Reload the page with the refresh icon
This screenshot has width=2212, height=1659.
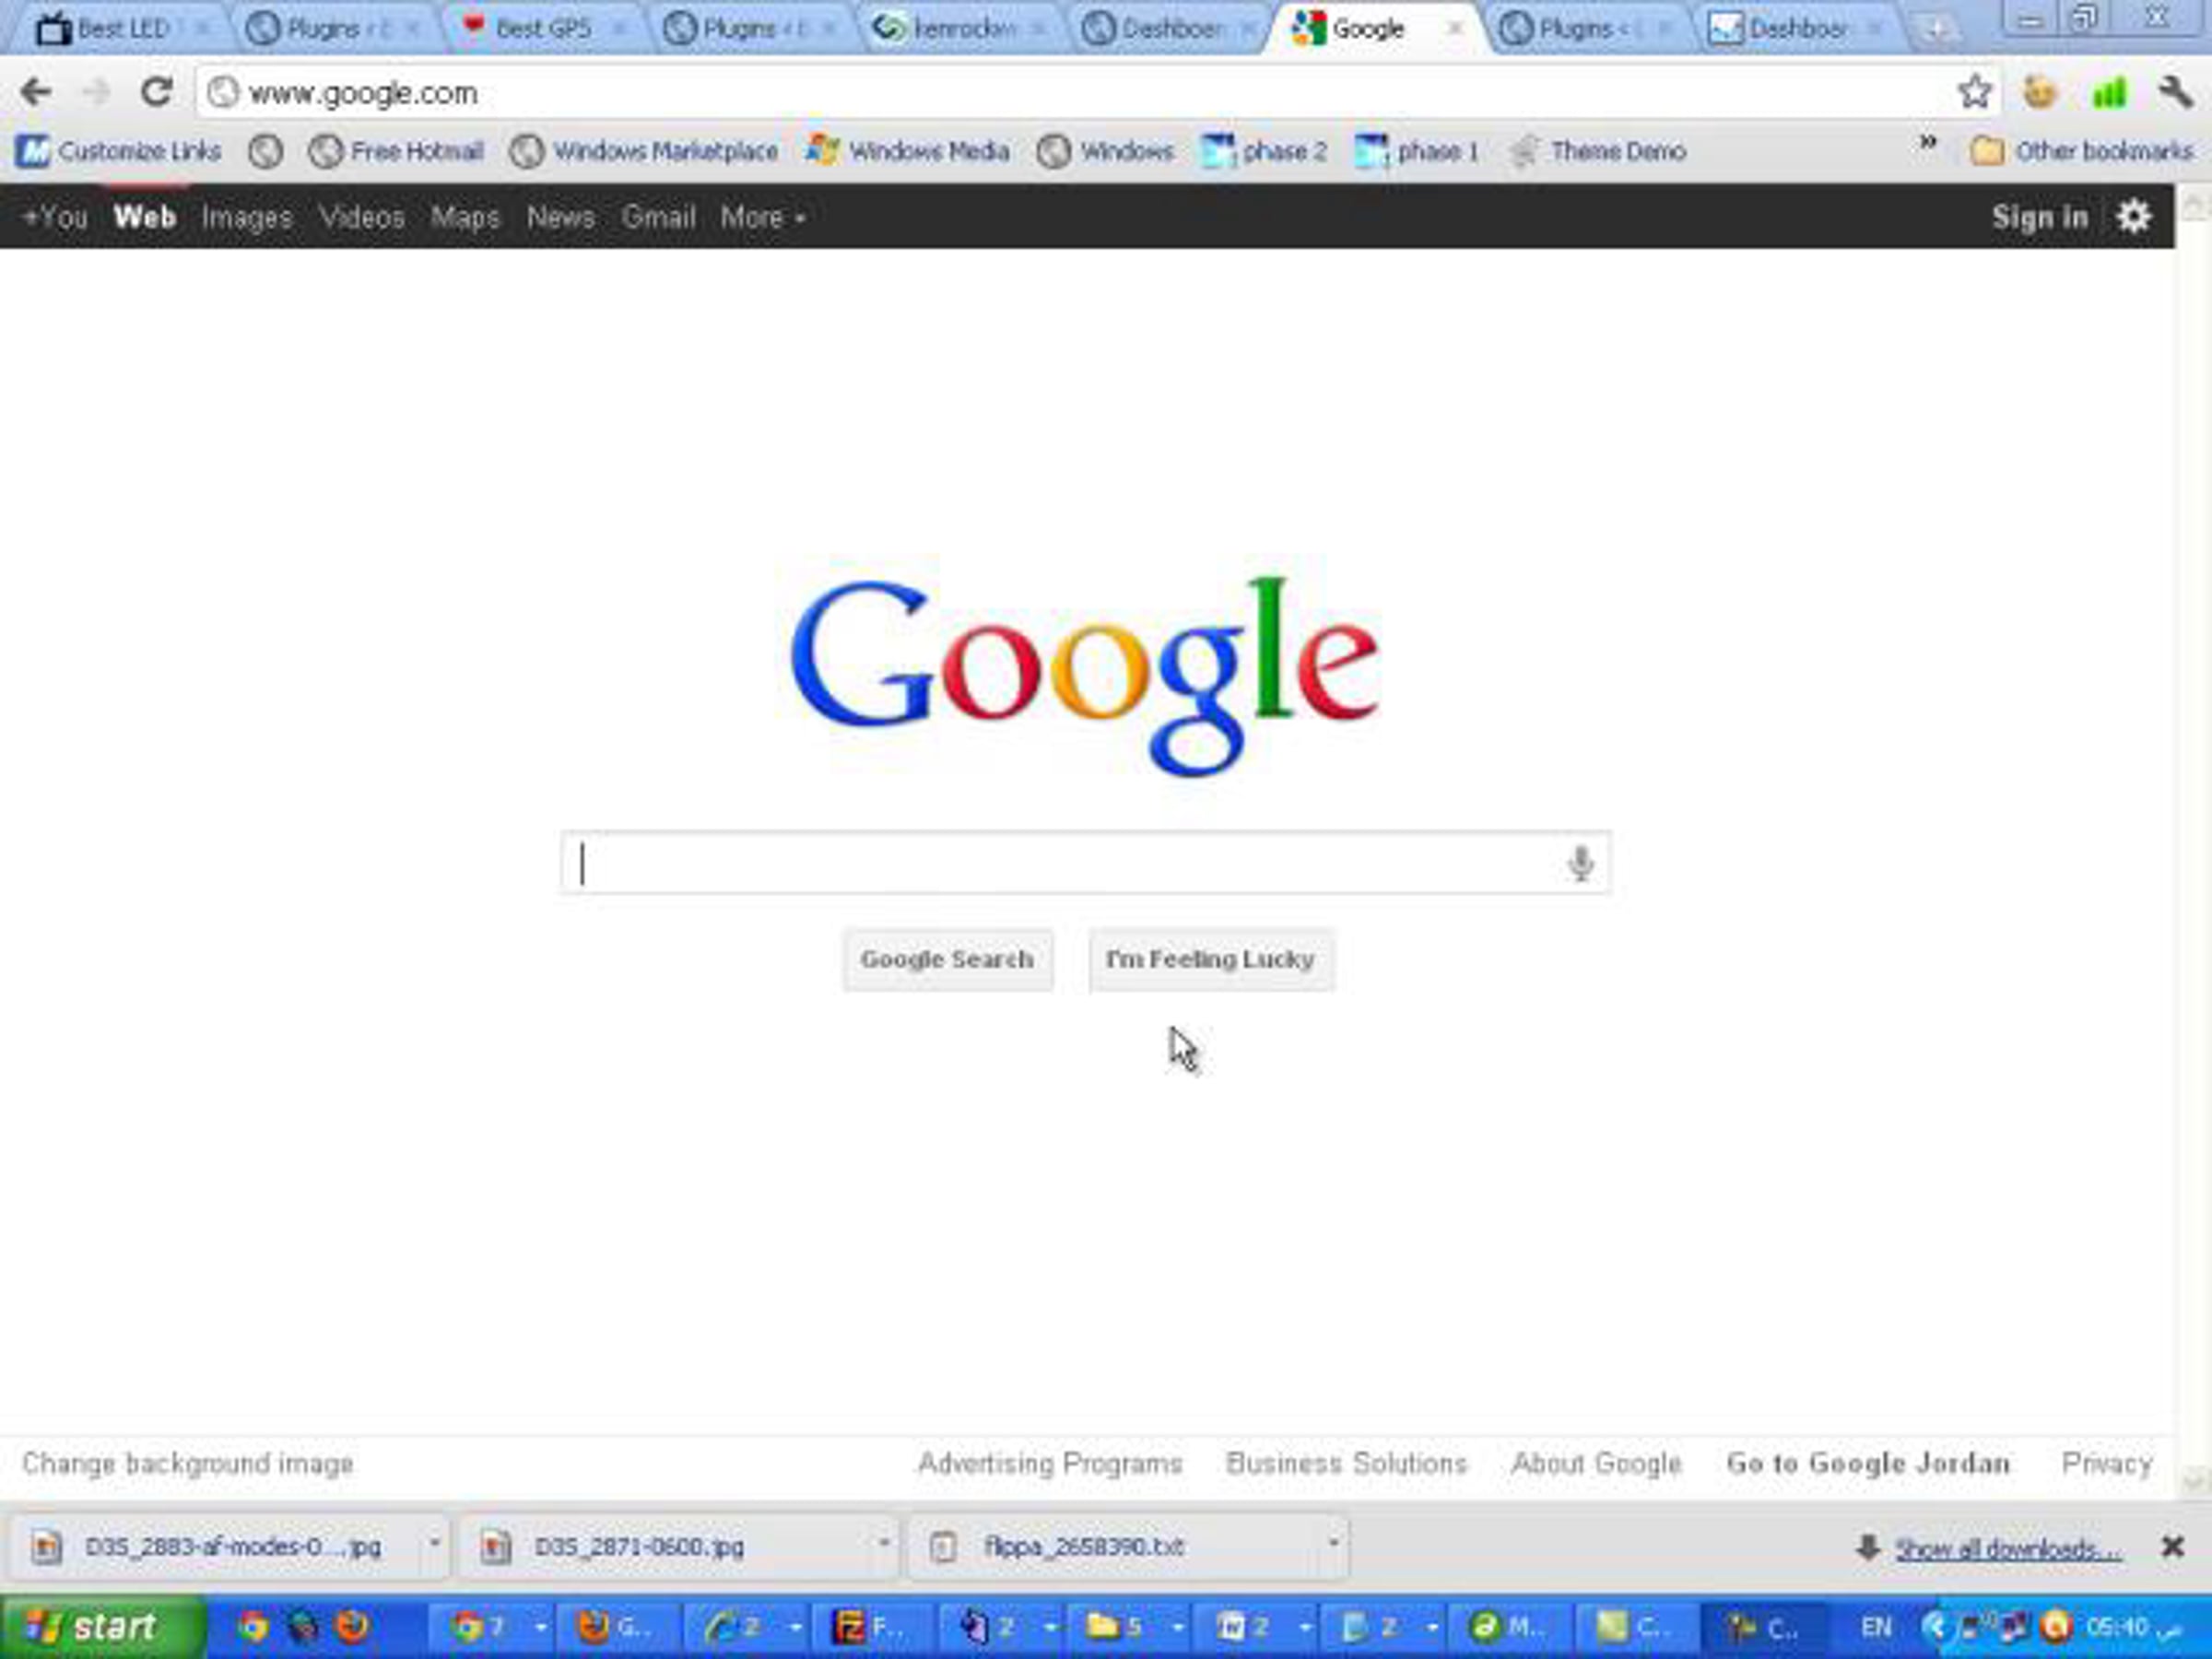click(156, 93)
